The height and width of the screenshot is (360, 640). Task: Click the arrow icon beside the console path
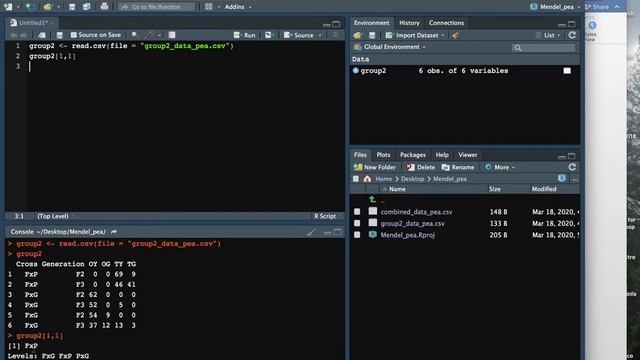click(x=114, y=232)
